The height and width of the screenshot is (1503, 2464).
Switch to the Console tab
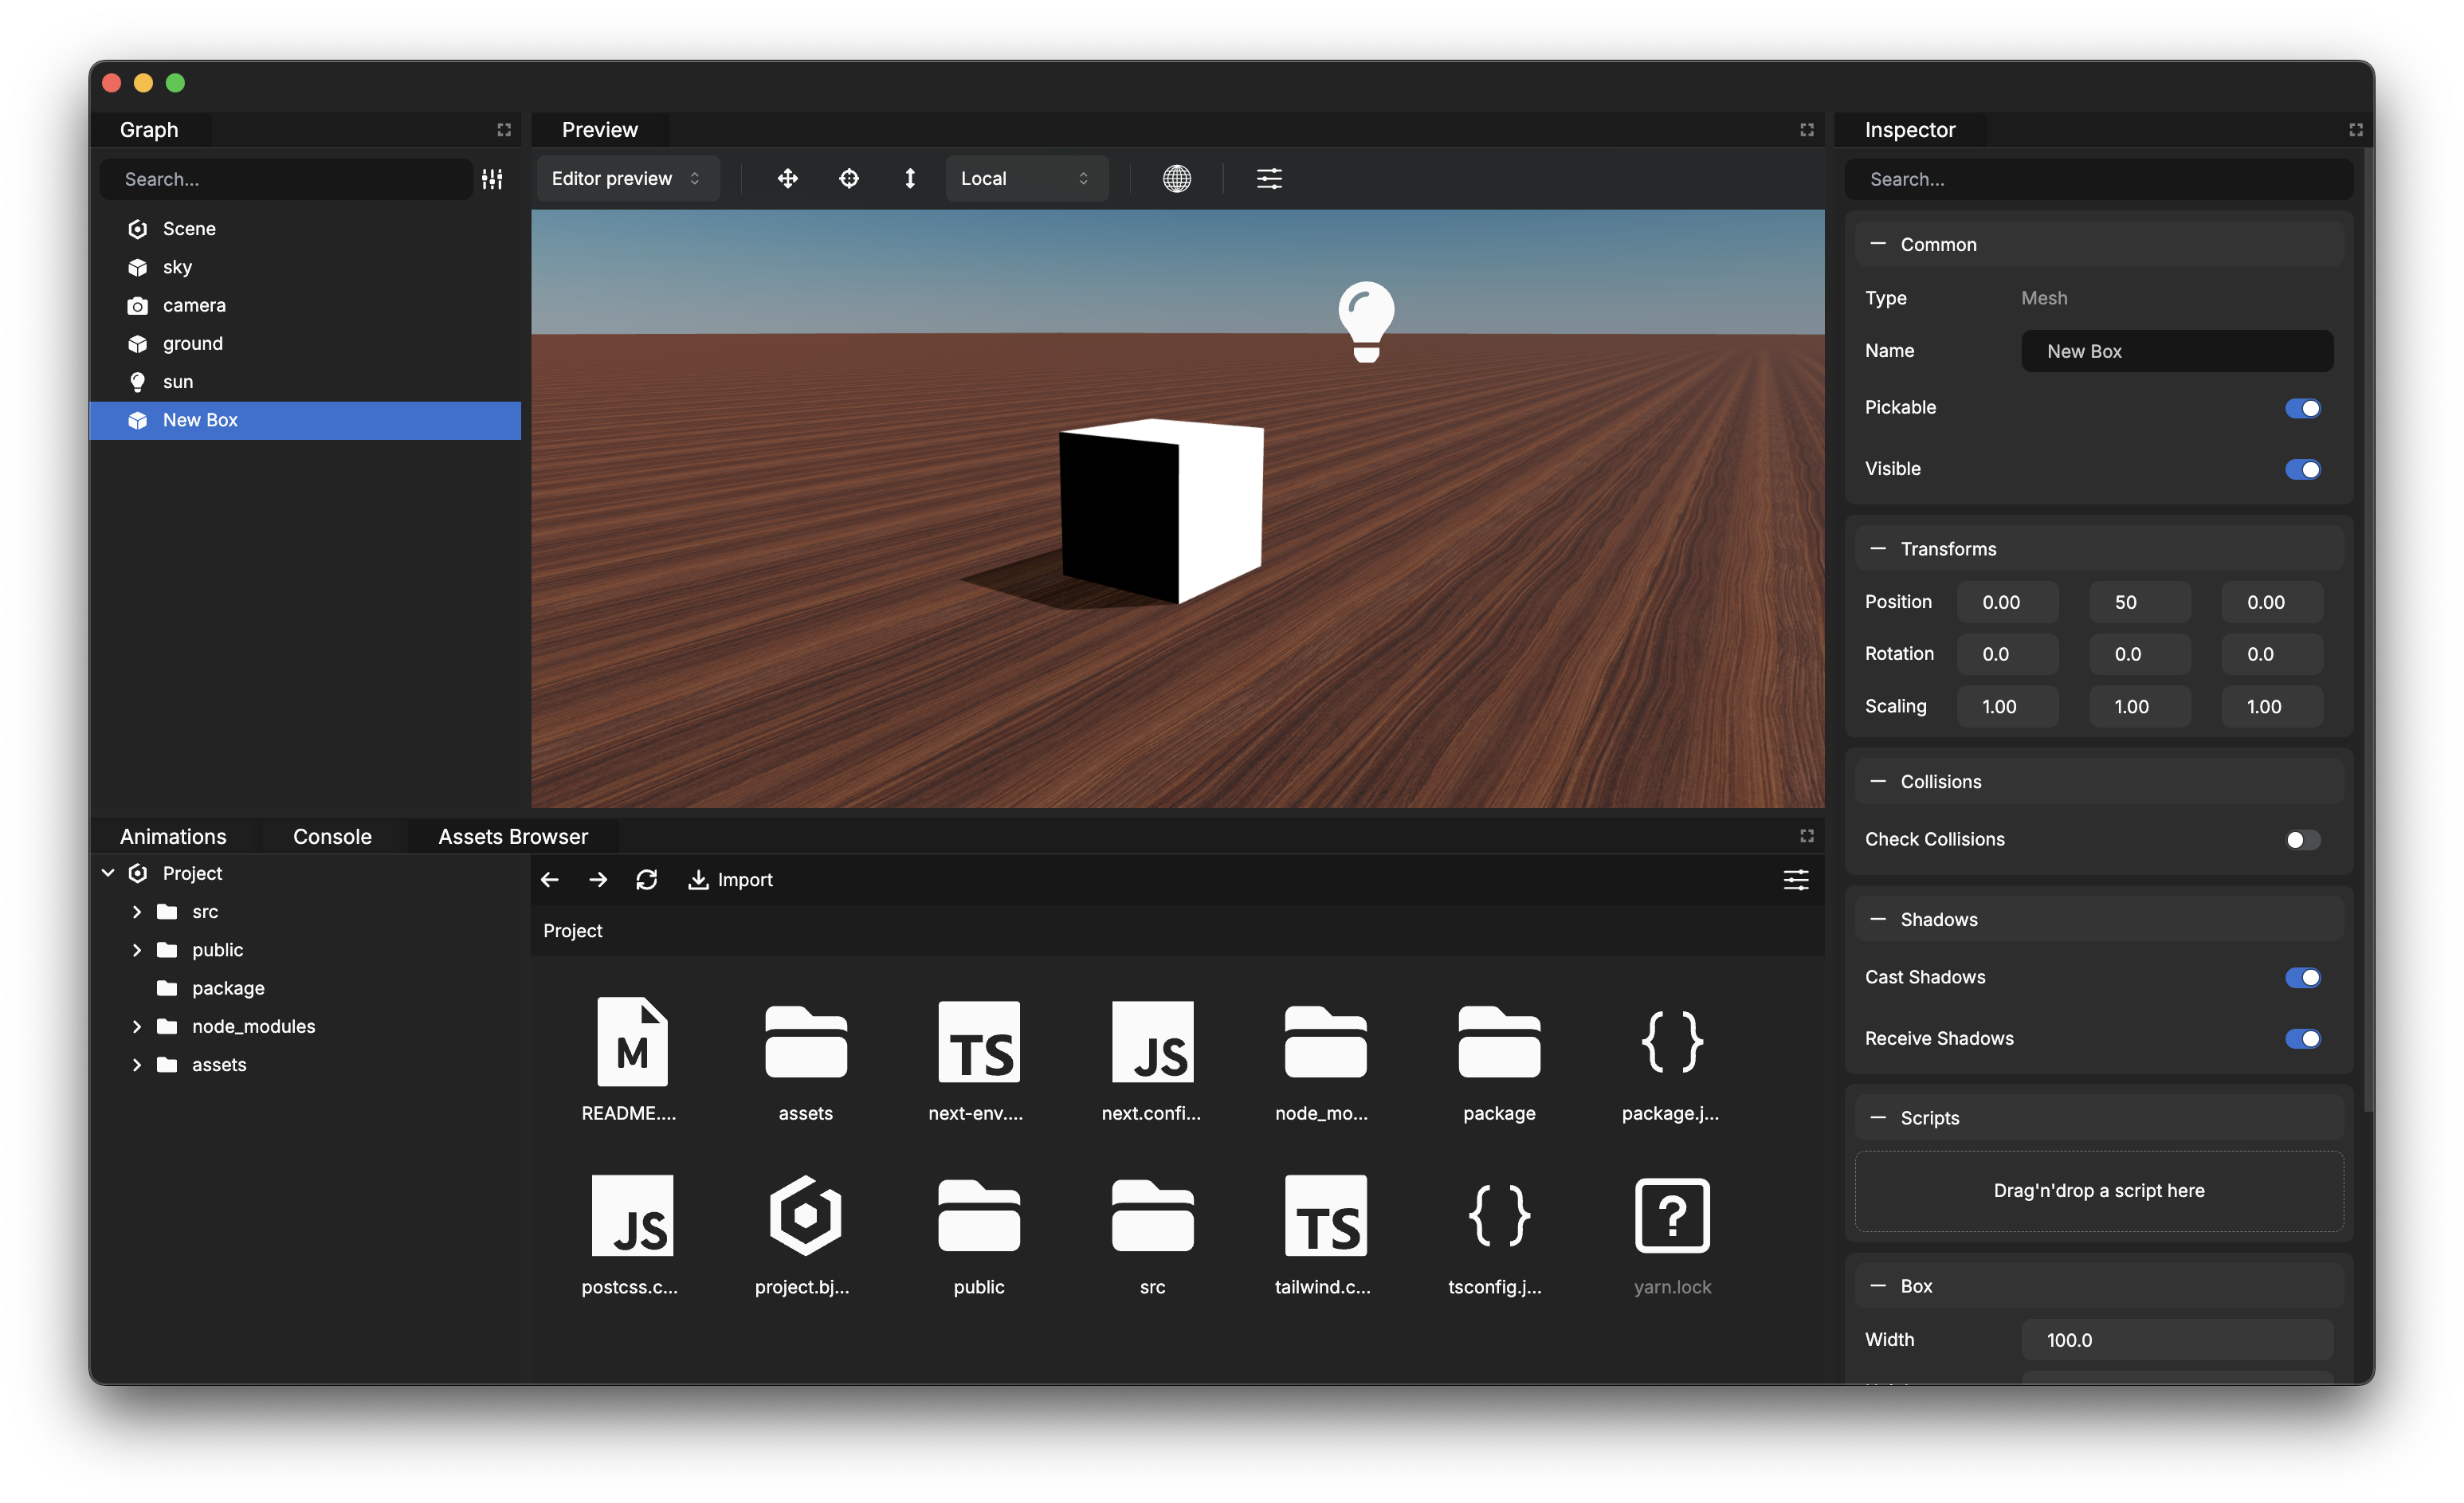pyautogui.click(x=332, y=837)
